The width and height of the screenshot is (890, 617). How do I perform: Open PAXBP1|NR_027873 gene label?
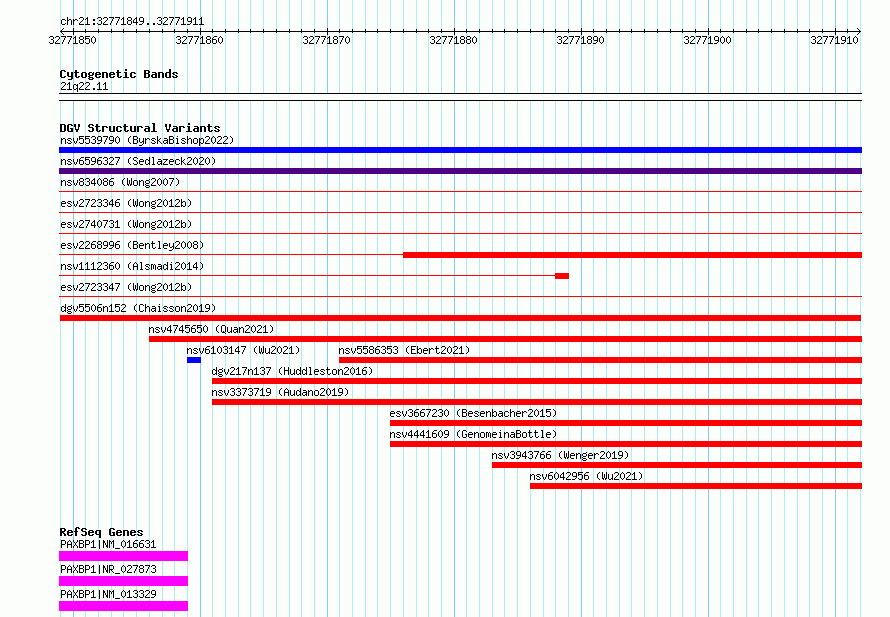(x=108, y=569)
